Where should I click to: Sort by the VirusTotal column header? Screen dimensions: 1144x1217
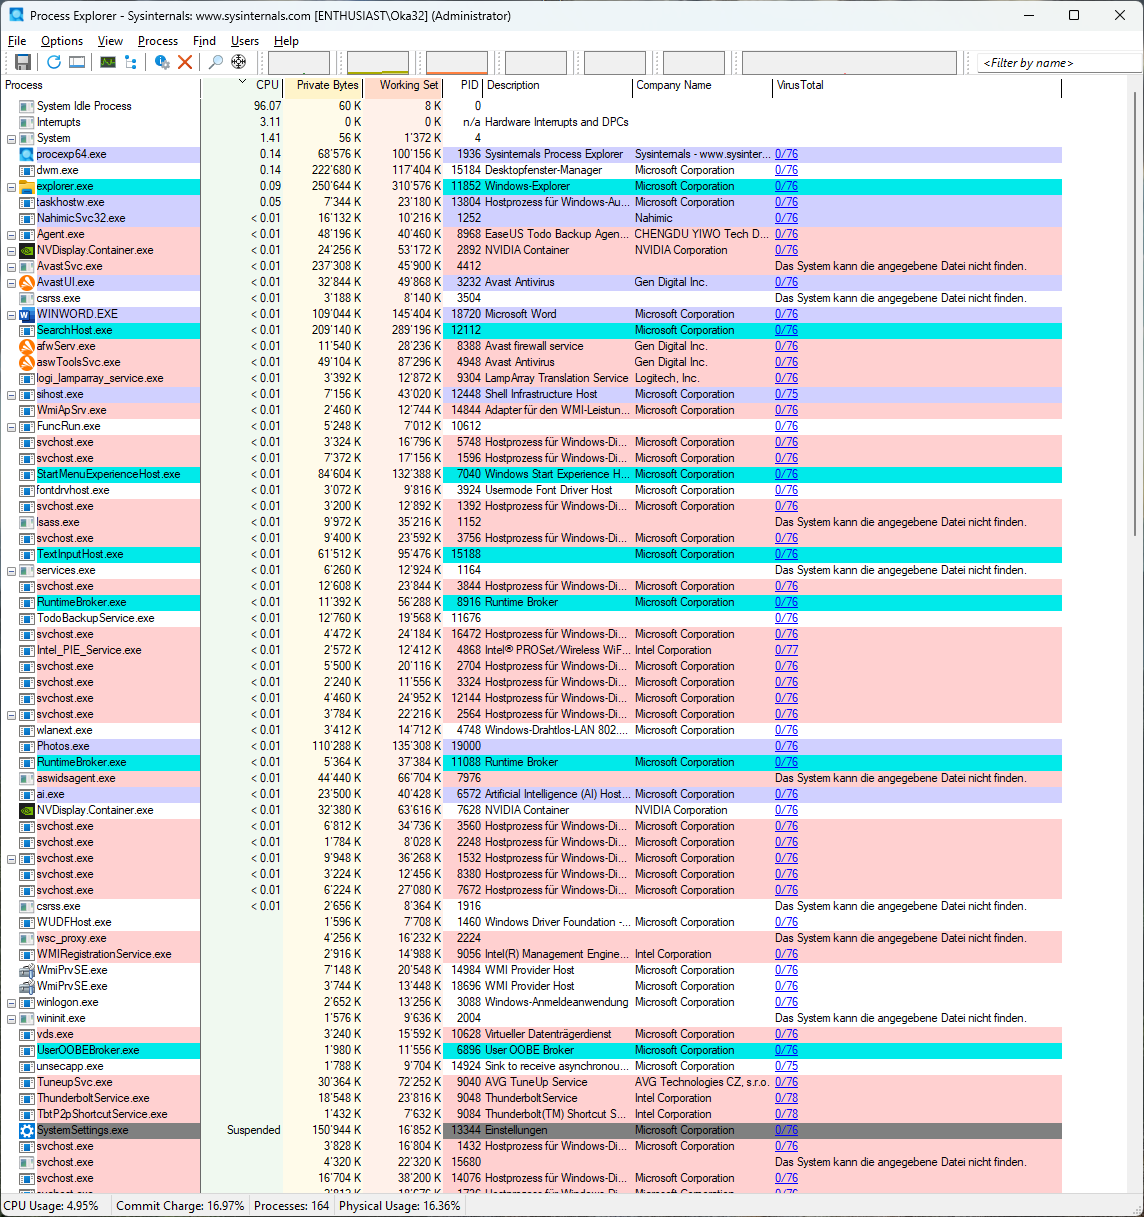coord(917,85)
